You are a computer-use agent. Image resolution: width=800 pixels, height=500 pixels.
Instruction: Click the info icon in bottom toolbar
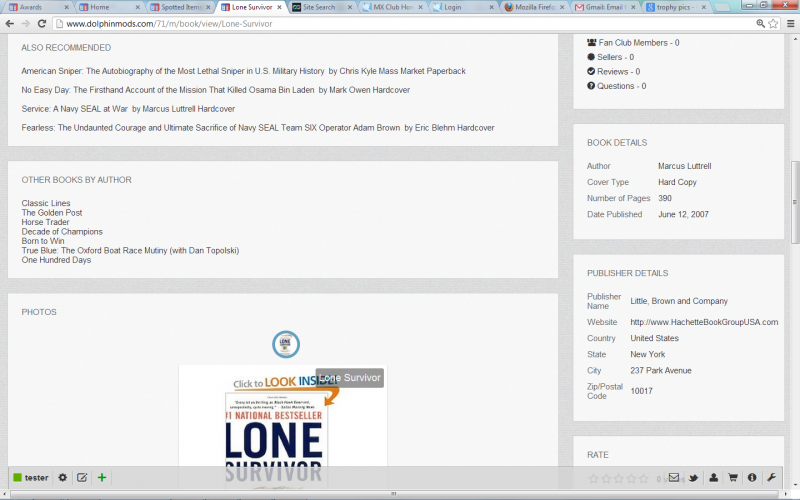[x=752, y=478]
